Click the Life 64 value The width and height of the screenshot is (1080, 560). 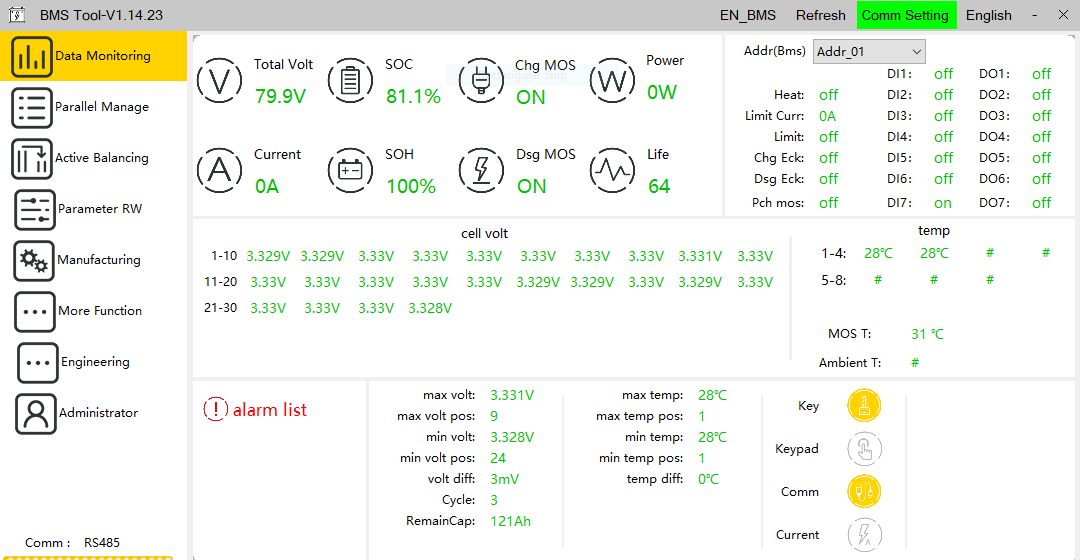659,187
